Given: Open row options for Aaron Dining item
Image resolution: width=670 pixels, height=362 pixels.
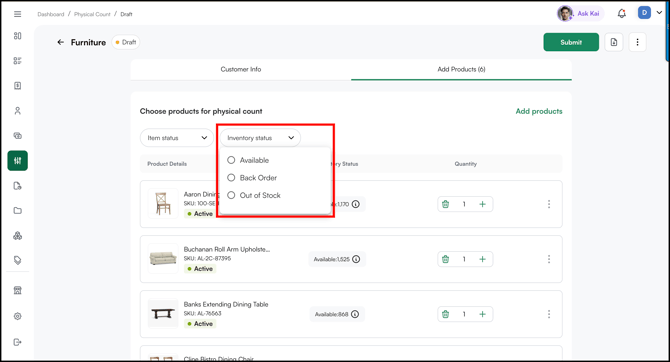Looking at the screenshot, I should [549, 204].
